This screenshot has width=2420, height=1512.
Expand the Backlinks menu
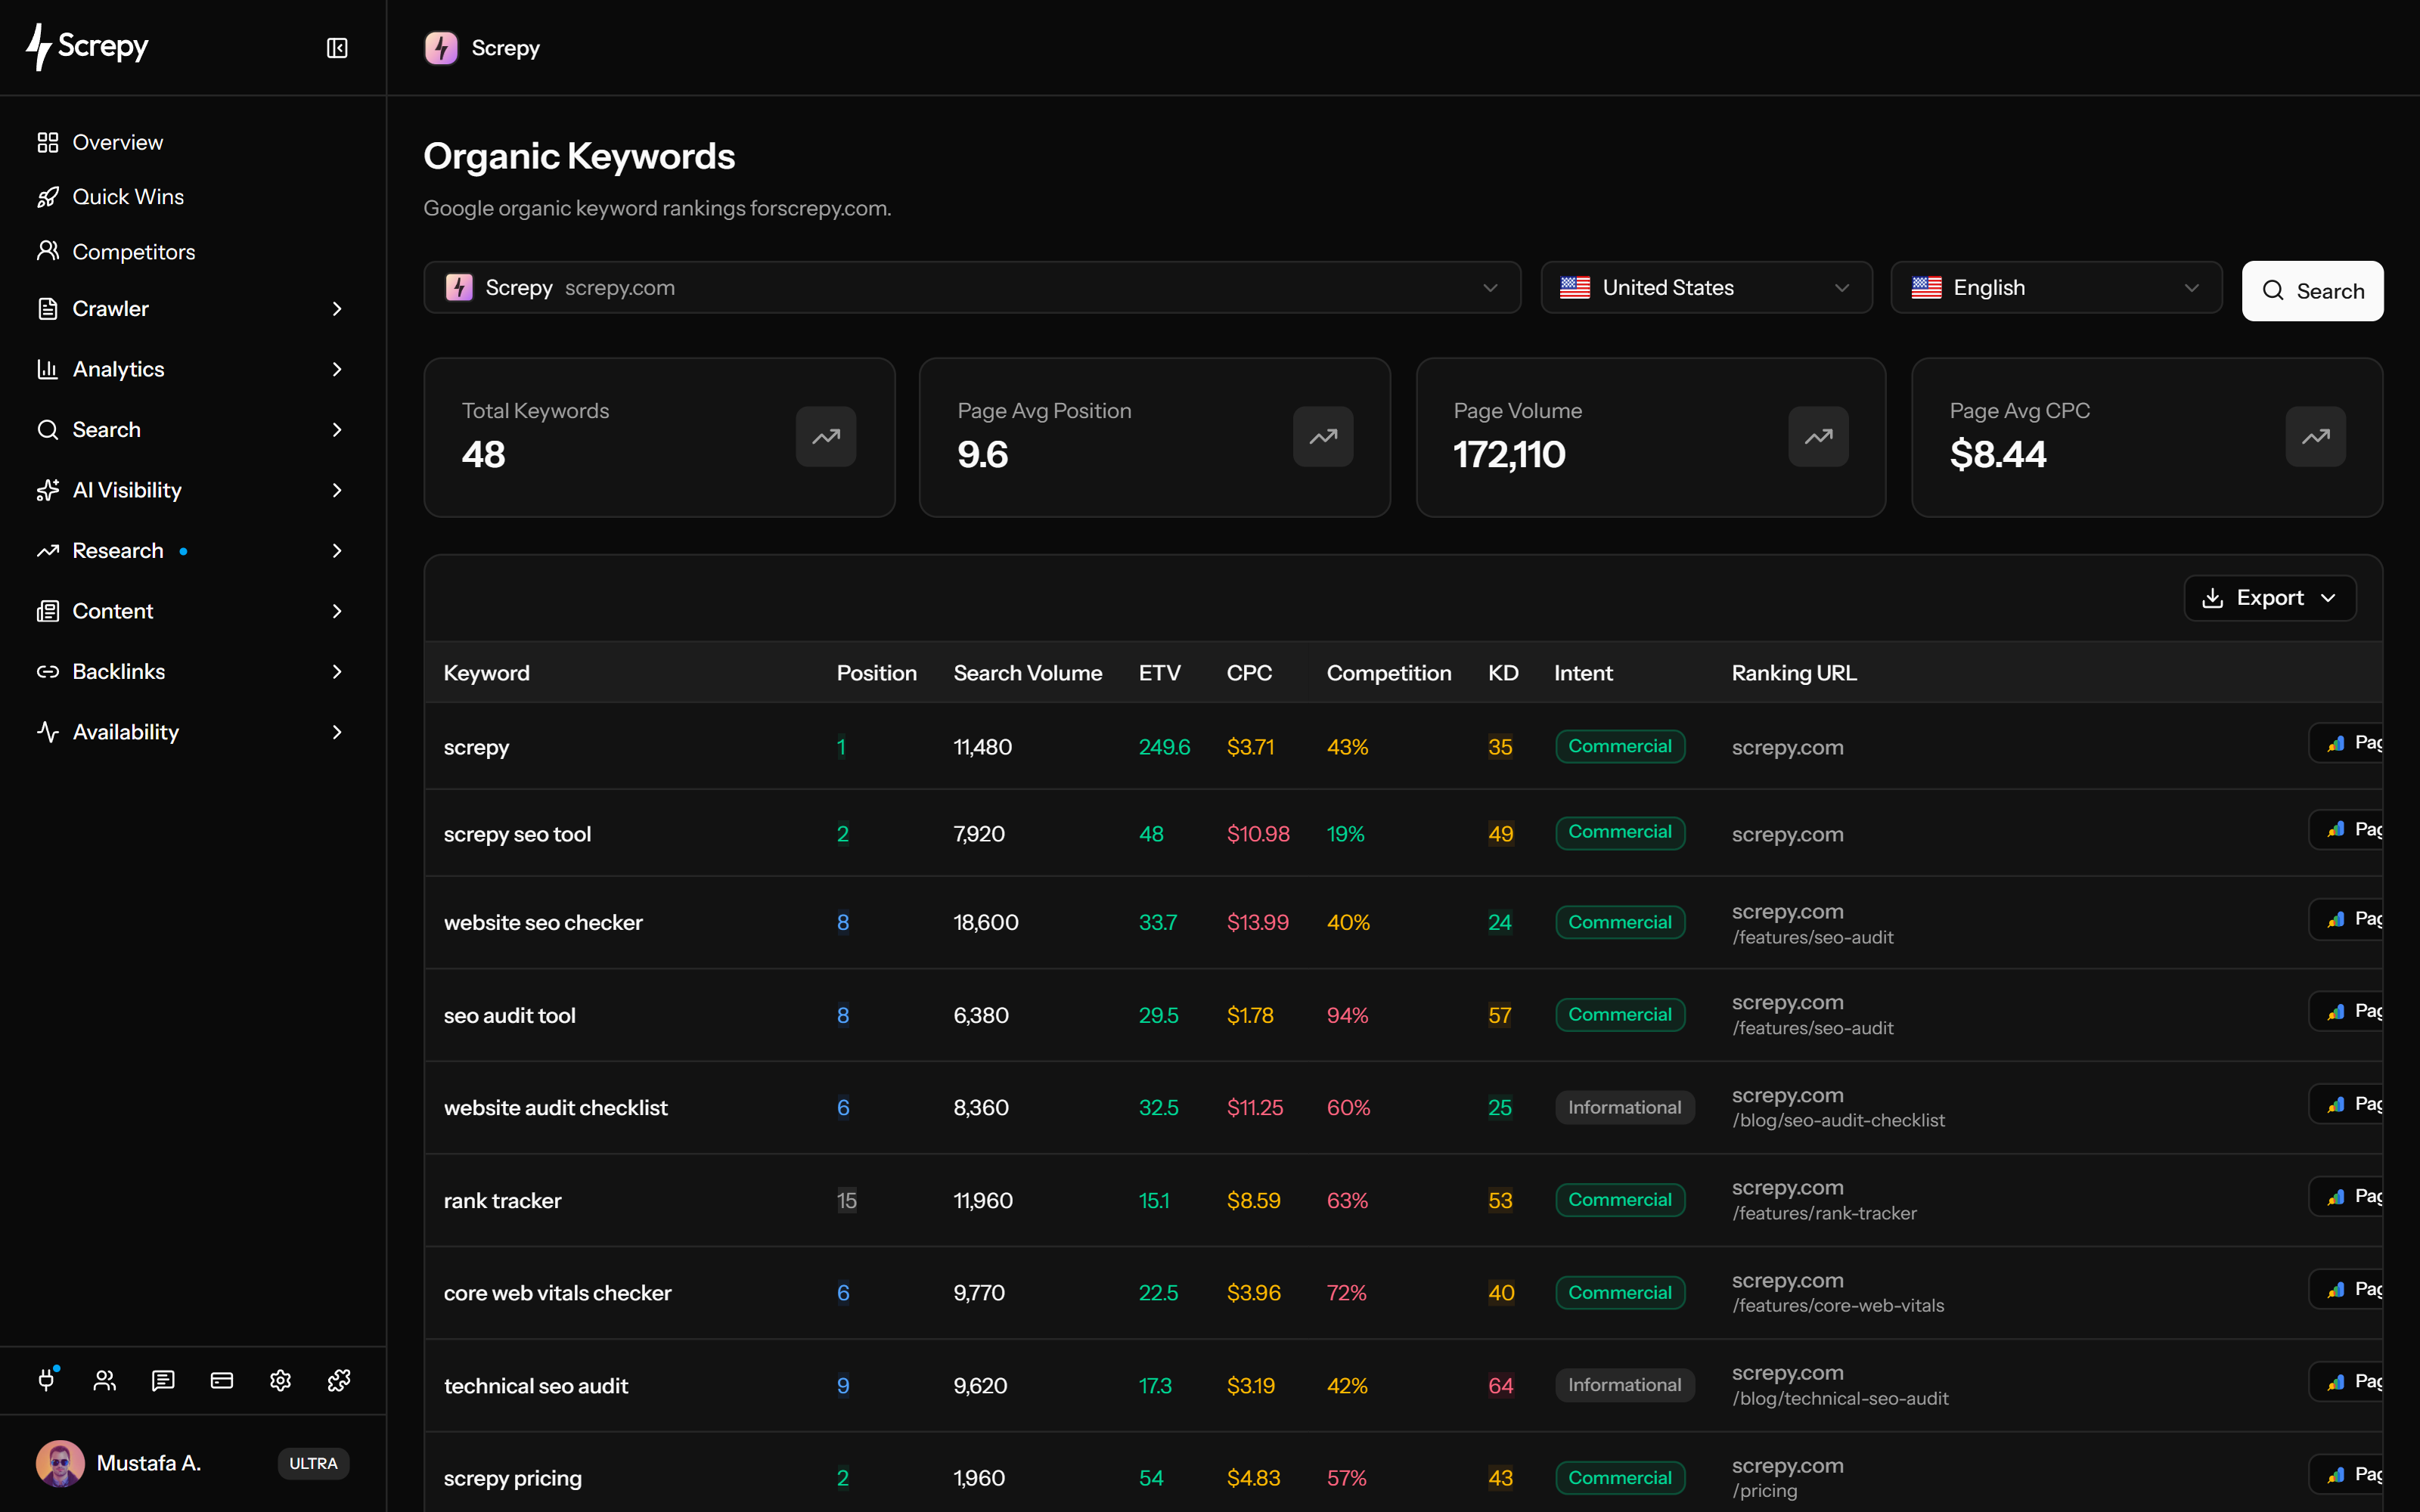[193, 672]
